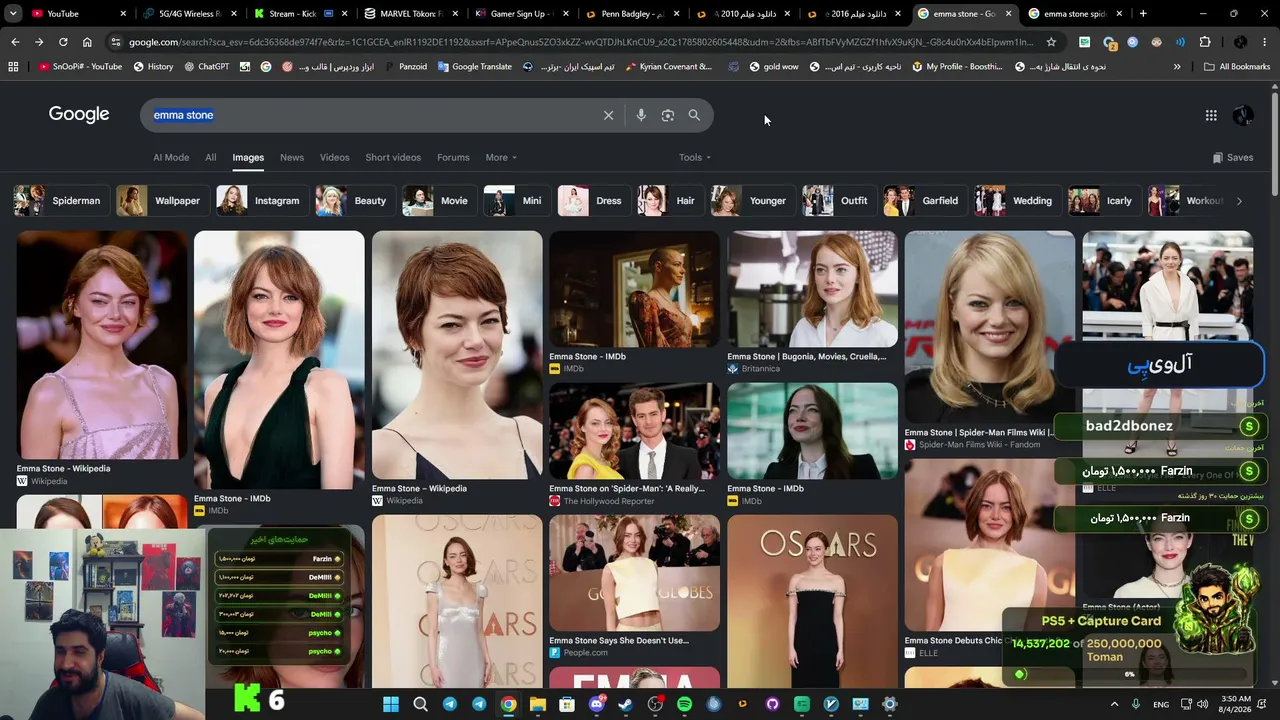The height and width of the screenshot is (720, 1280).
Task: Start a voice search with the microphone
Action: tap(641, 115)
